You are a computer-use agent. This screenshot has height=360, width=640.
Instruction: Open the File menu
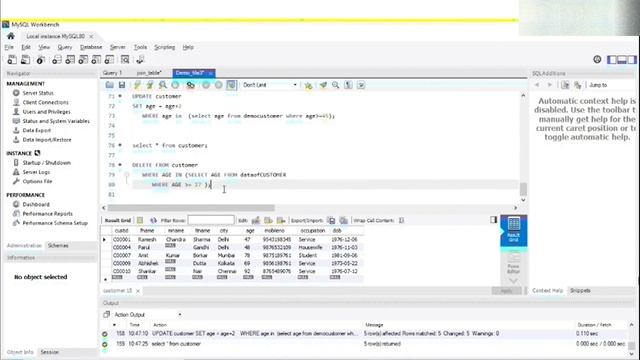pyautogui.click(x=9, y=47)
